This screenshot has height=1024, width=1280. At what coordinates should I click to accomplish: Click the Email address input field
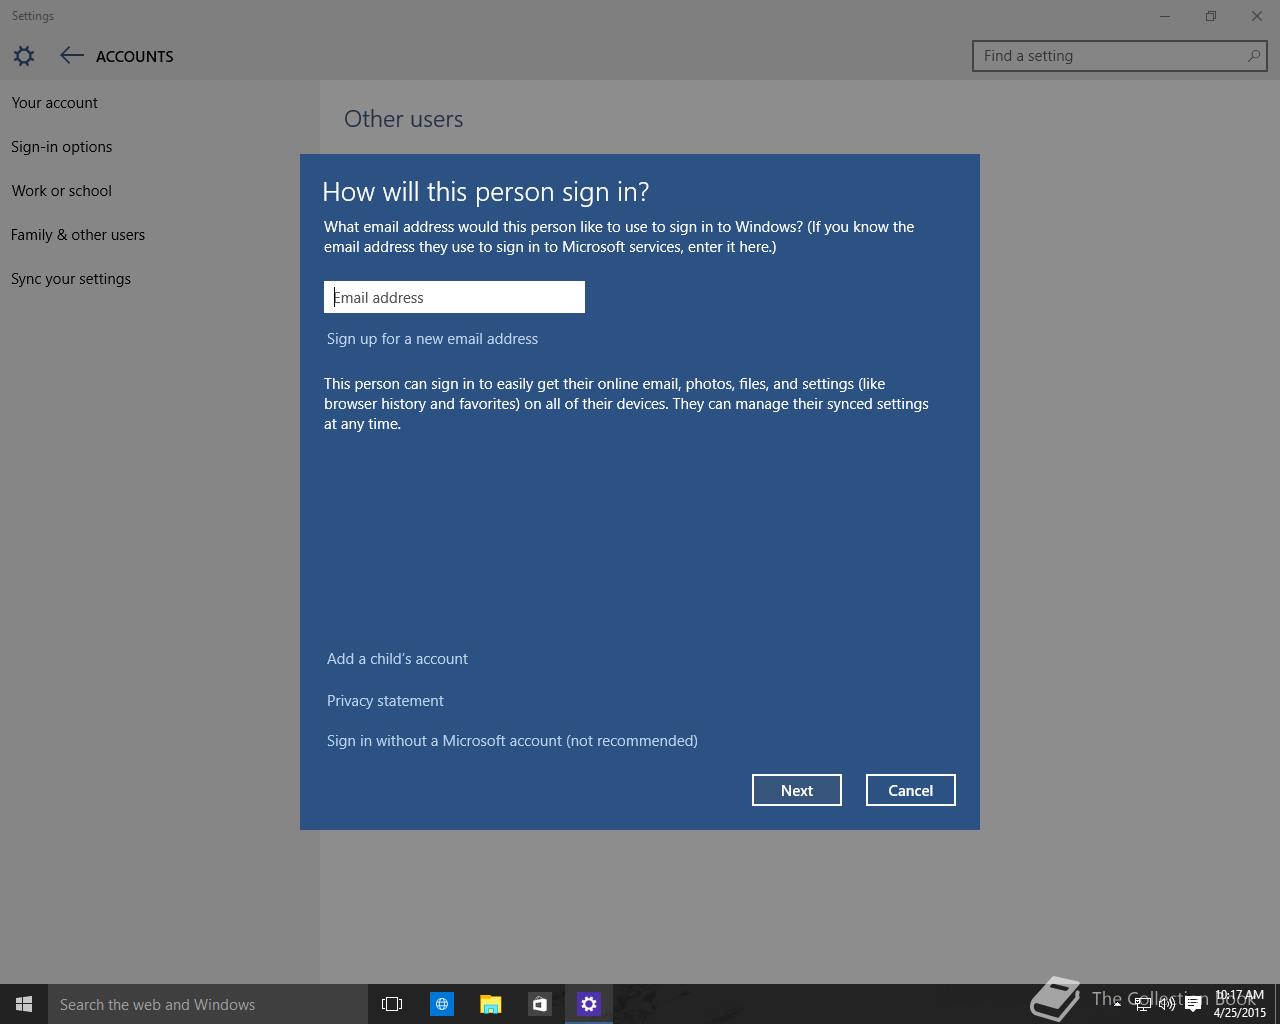[x=454, y=297]
